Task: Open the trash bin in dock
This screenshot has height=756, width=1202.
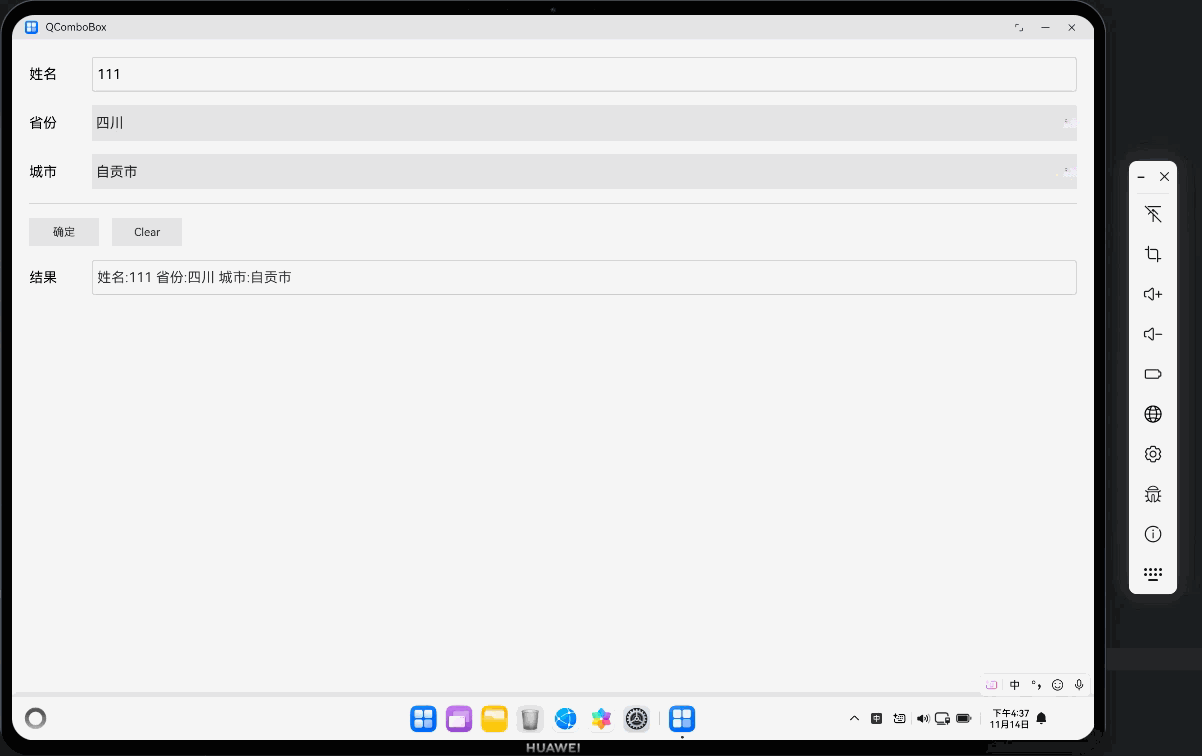Action: [x=530, y=718]
